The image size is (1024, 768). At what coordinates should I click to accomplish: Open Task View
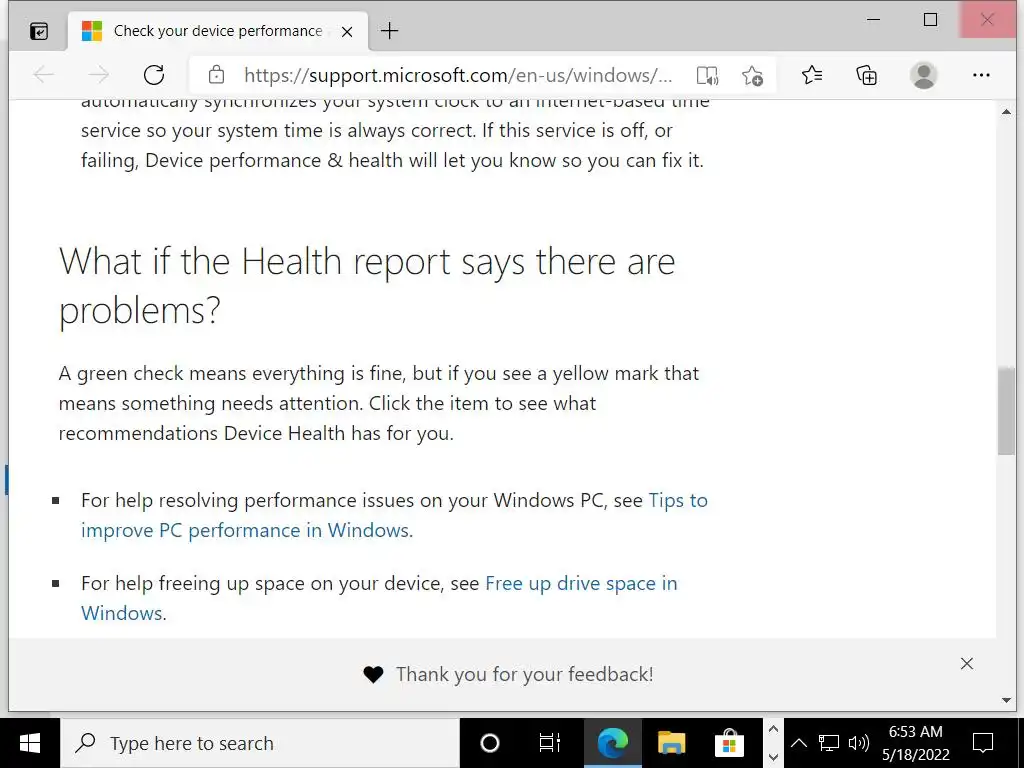pyautogui.click(x=549, y=743)
